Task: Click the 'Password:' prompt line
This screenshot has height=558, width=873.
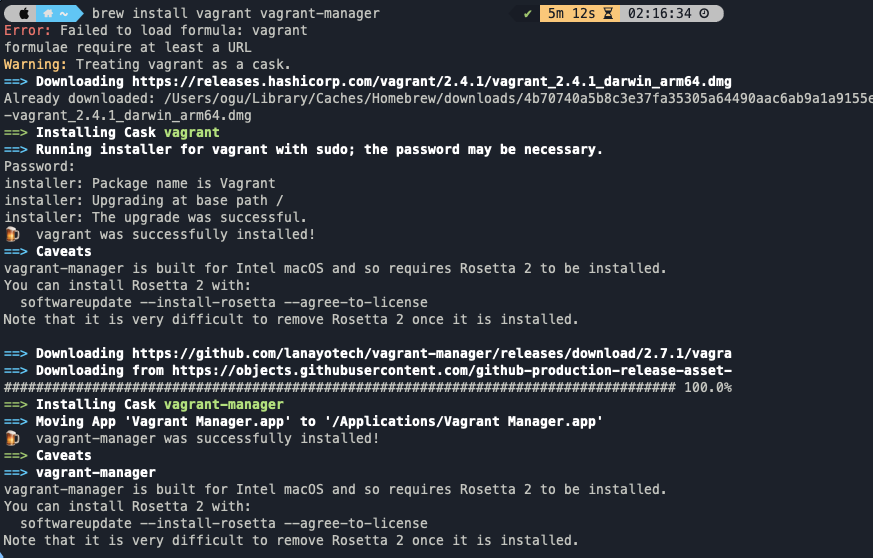Action: tap(40, 166)
